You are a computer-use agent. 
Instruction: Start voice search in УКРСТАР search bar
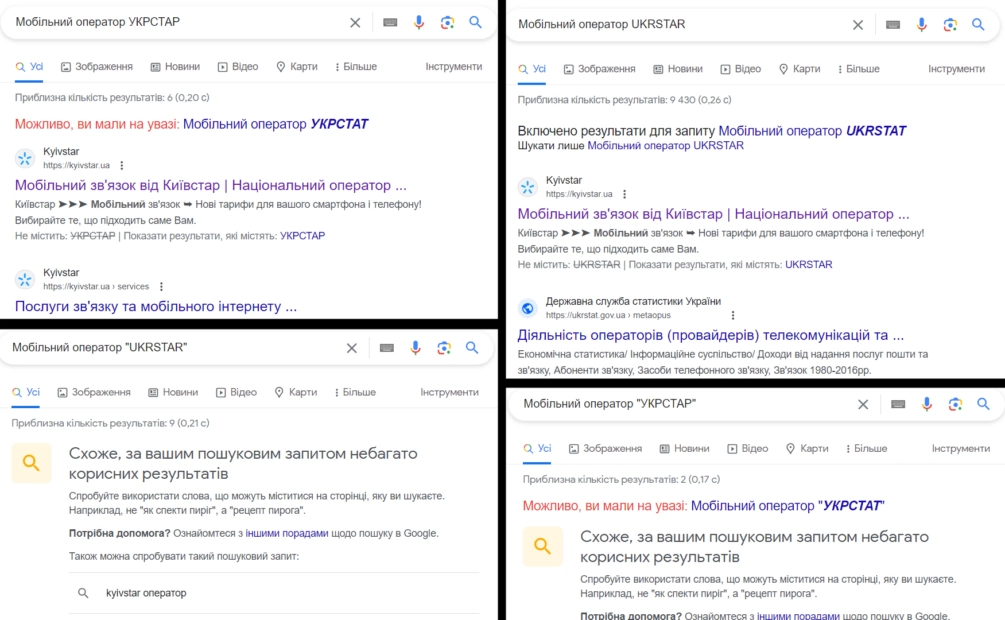[419, 22]
